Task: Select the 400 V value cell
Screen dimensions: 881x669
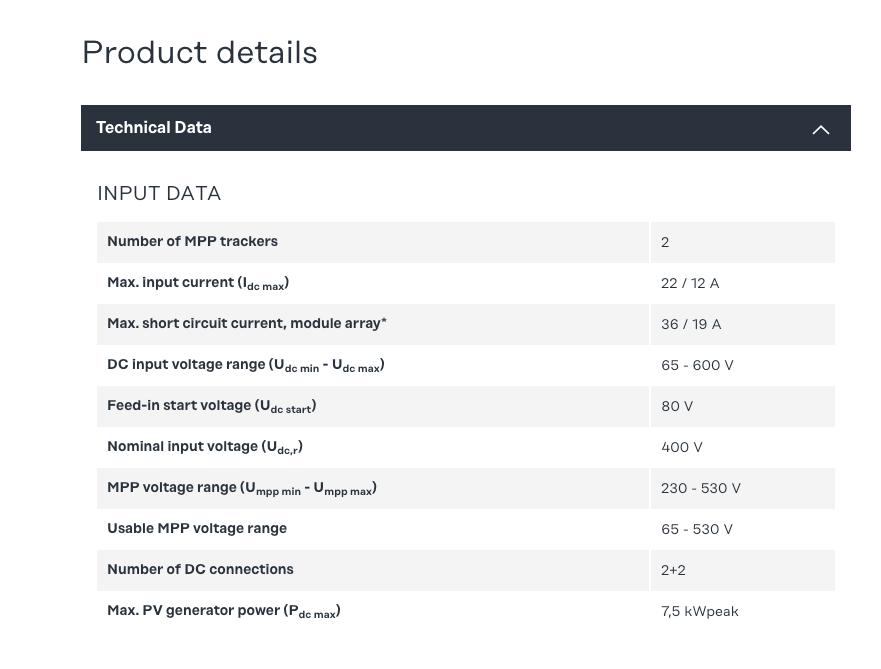Action: pos(682,448)
